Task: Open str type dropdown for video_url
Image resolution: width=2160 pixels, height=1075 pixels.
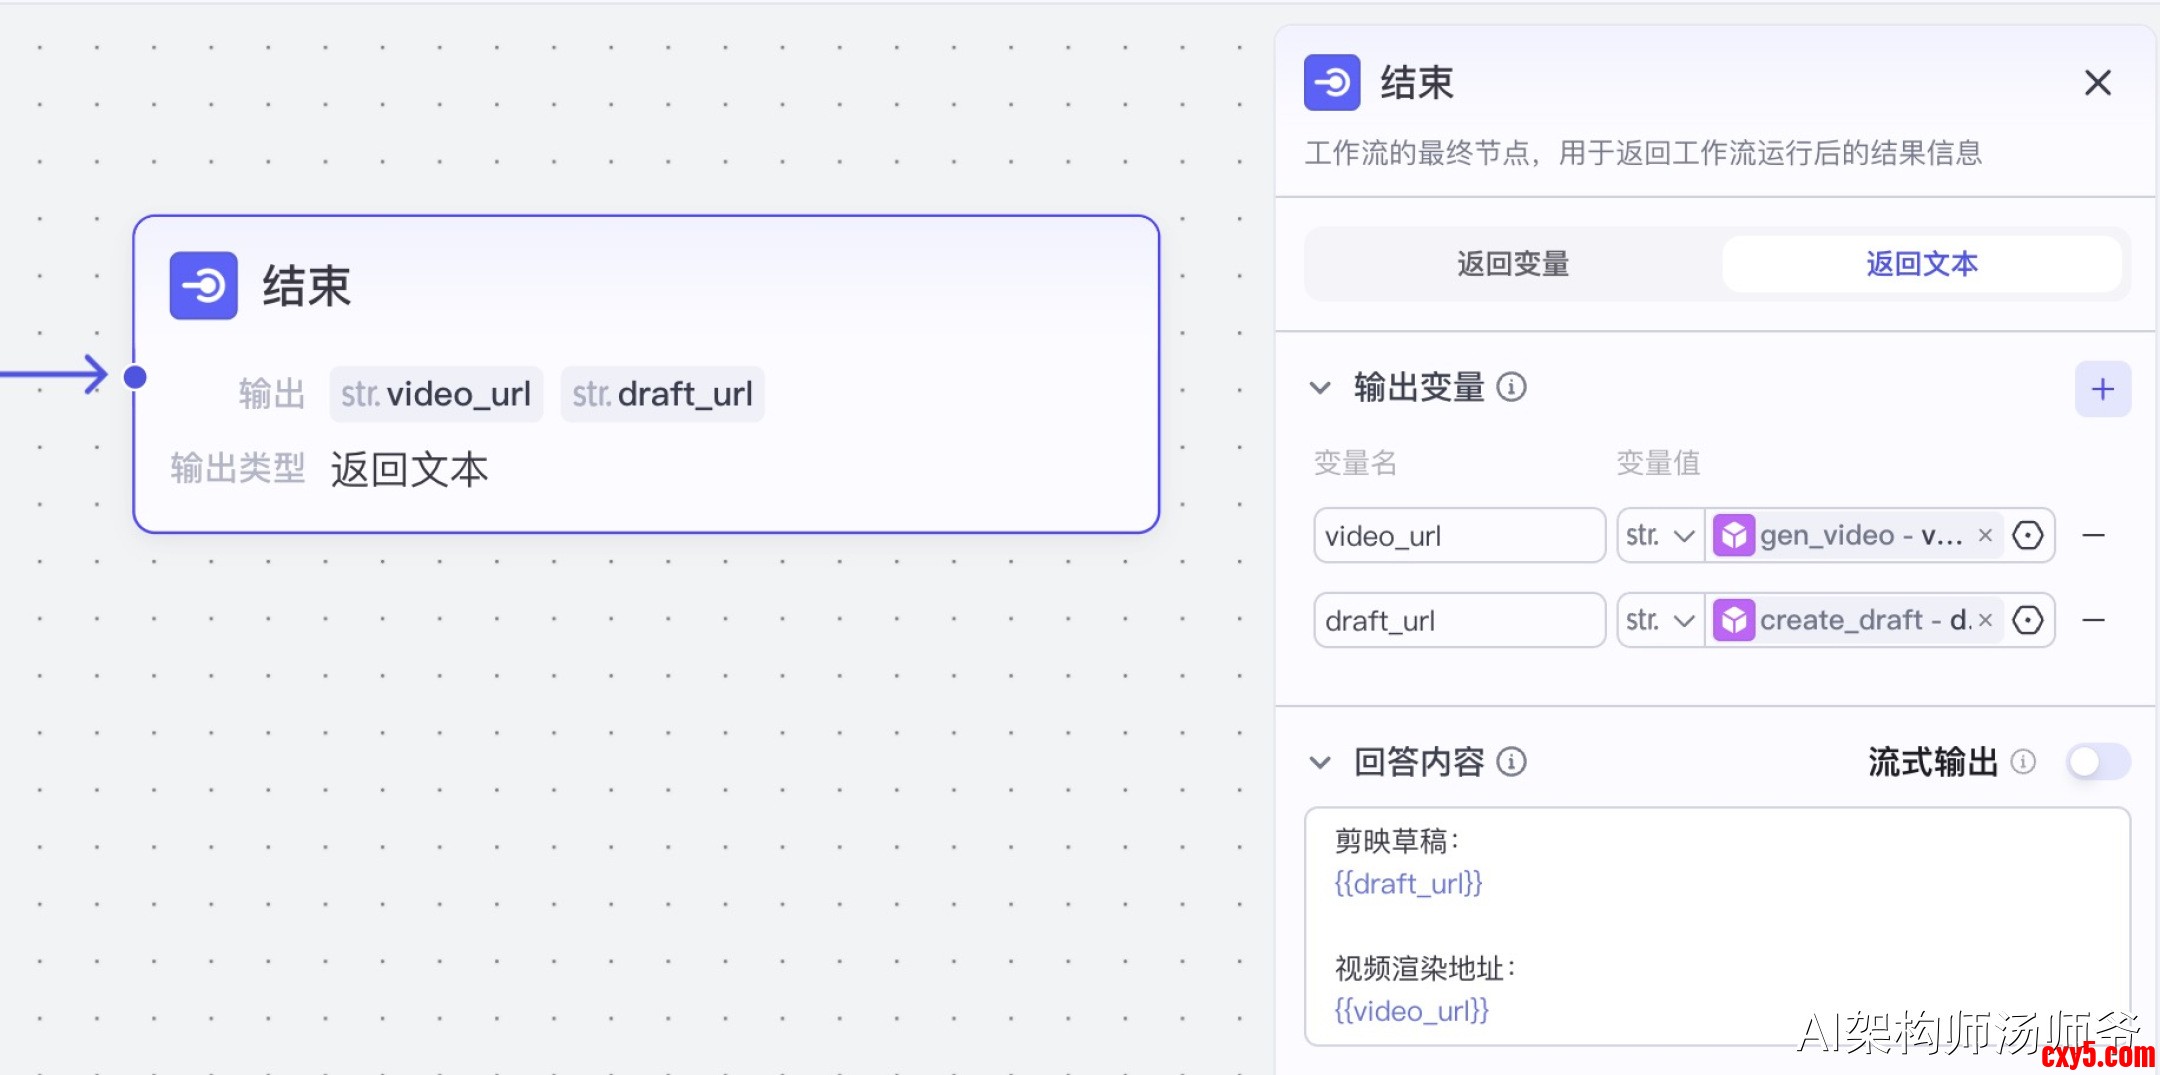Action: (x=1660, y=536)
